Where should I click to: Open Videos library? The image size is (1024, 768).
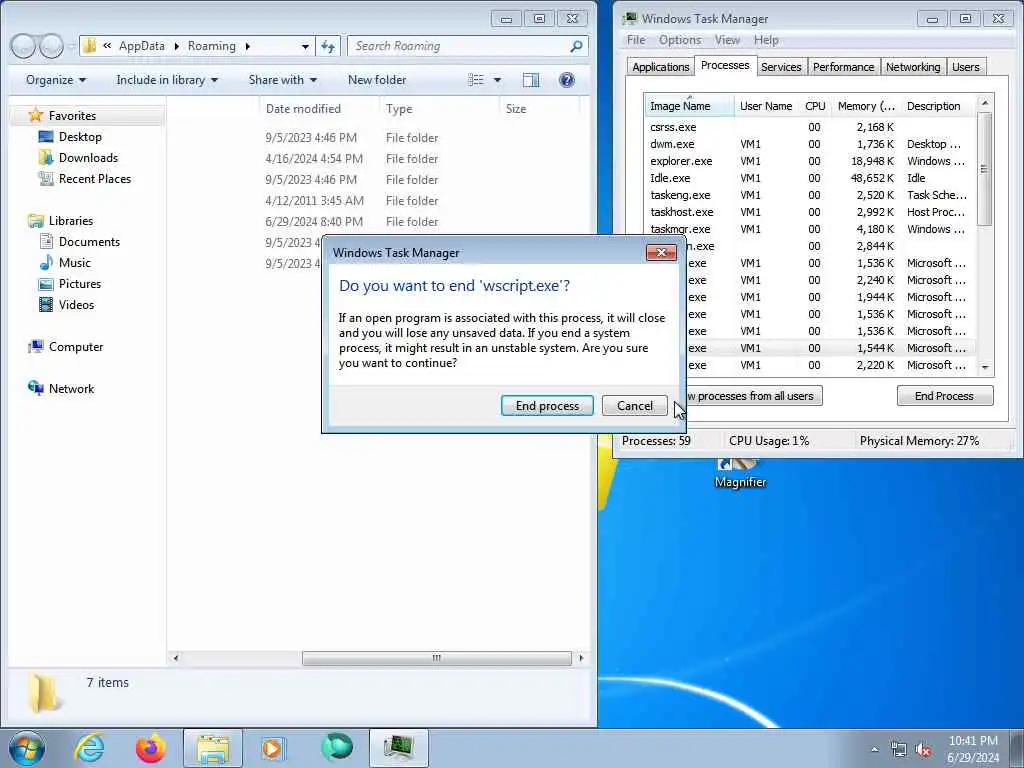[x=76, y=304]
